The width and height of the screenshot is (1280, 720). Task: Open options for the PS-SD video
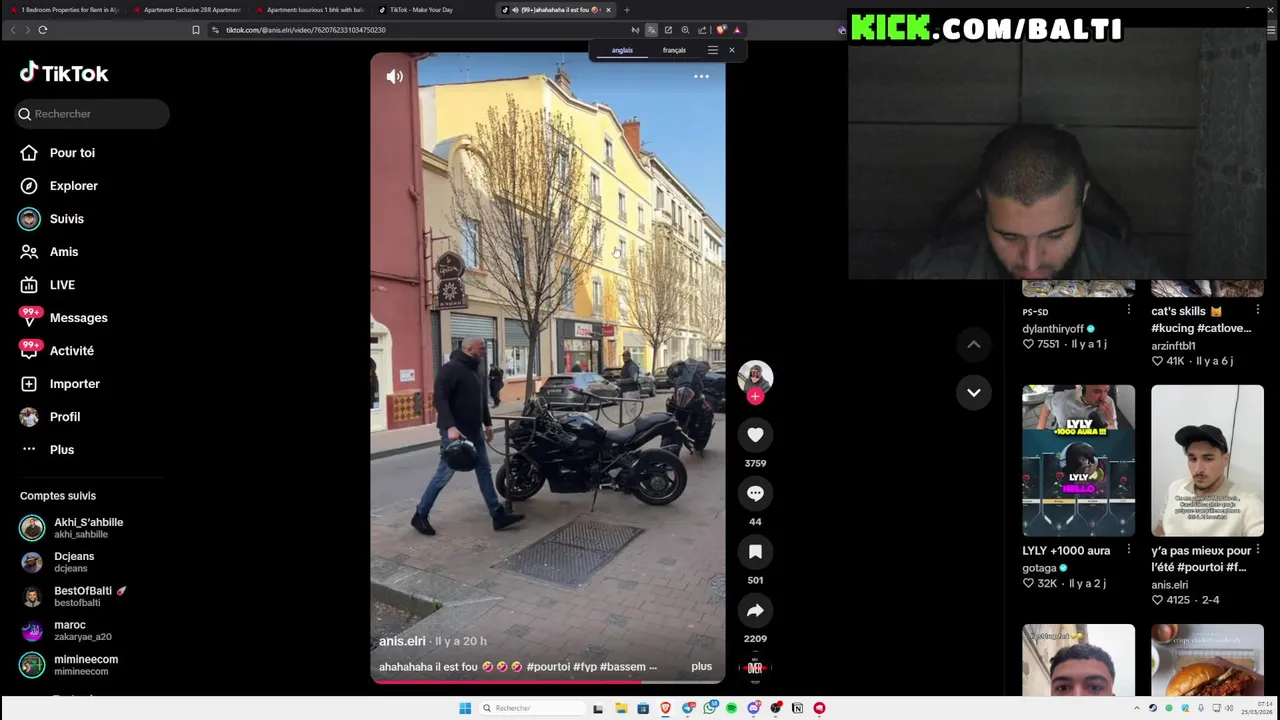point(1128,311)
